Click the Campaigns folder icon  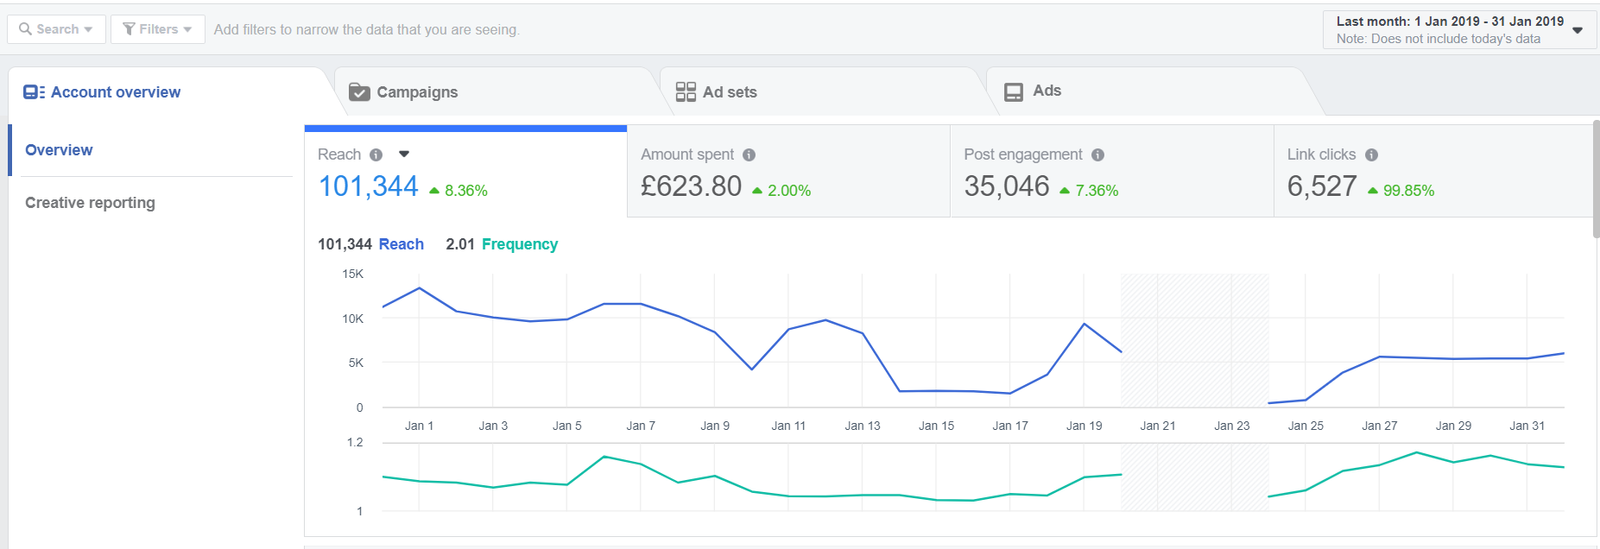[359, 92]
